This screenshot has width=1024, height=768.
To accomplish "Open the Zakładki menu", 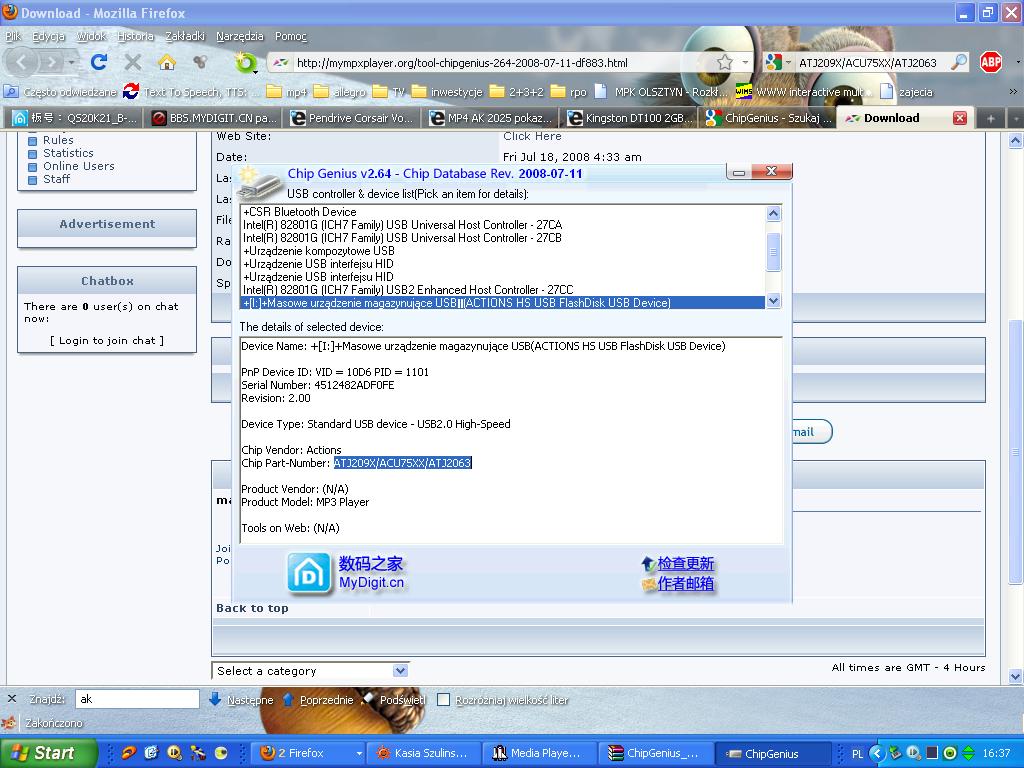I will pos(185,36).
